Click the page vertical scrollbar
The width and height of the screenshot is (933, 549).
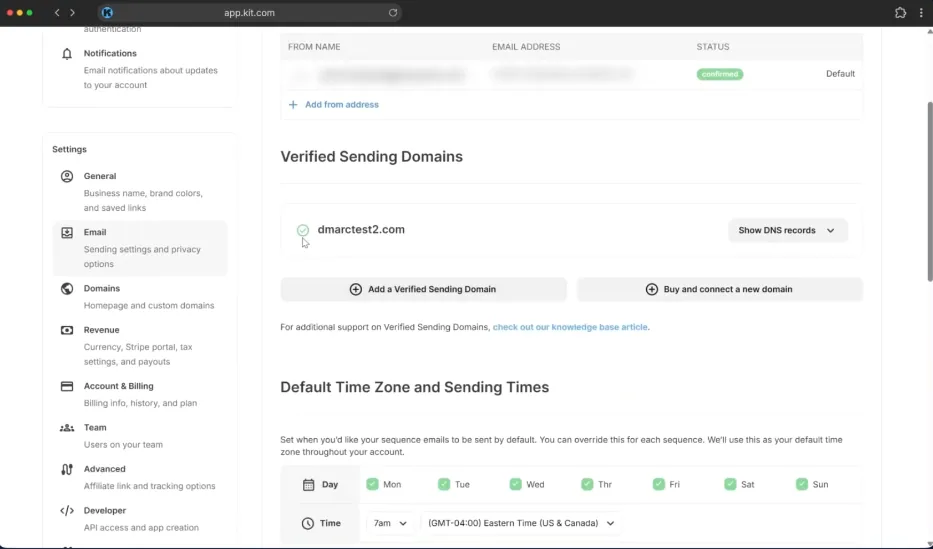tap(929, 192)
